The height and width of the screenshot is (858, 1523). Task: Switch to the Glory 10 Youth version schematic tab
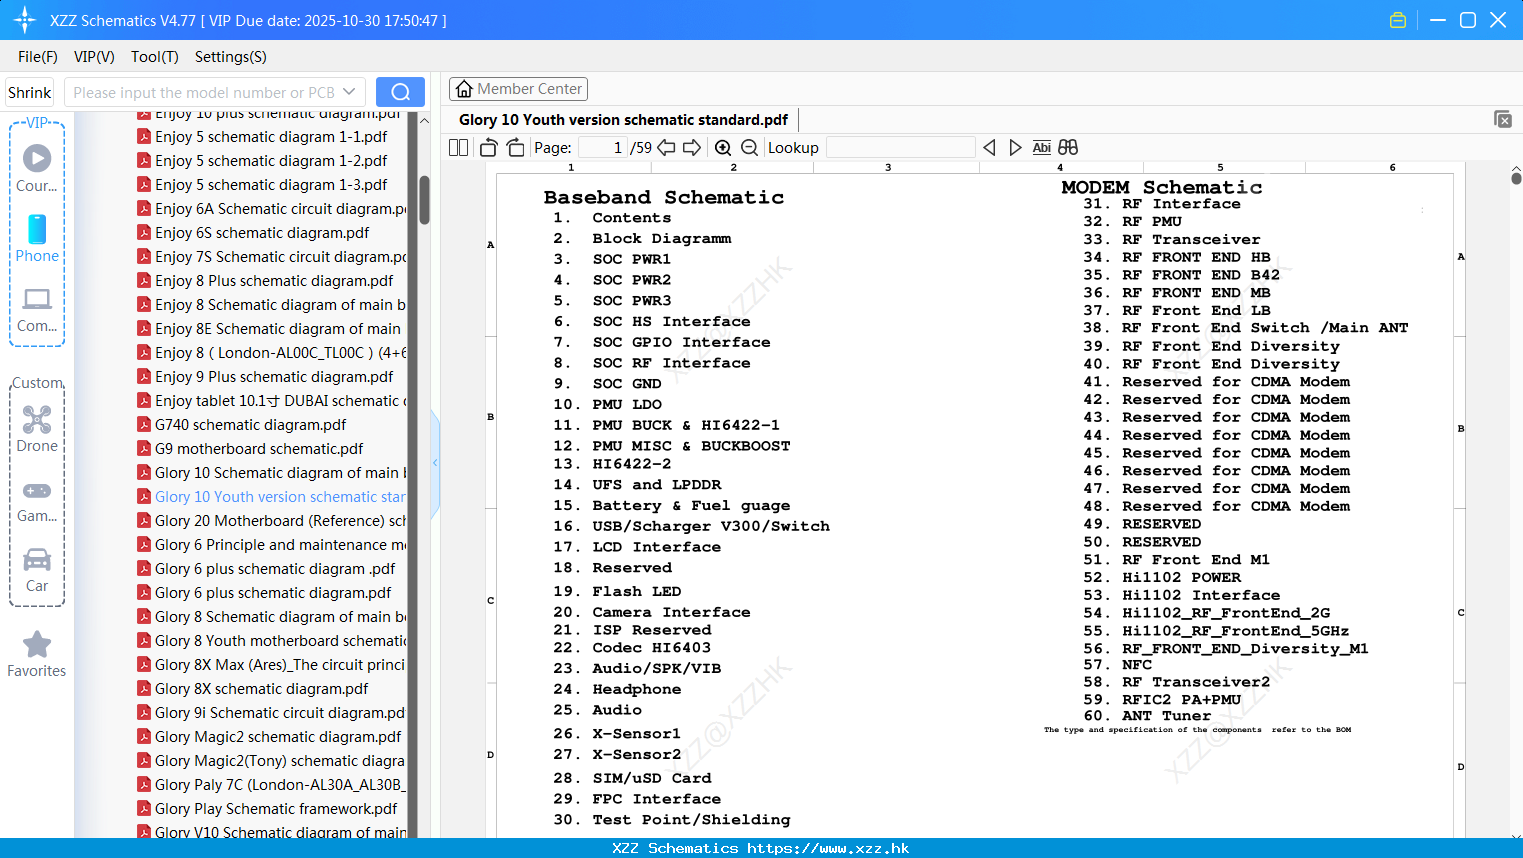point(623,119)
